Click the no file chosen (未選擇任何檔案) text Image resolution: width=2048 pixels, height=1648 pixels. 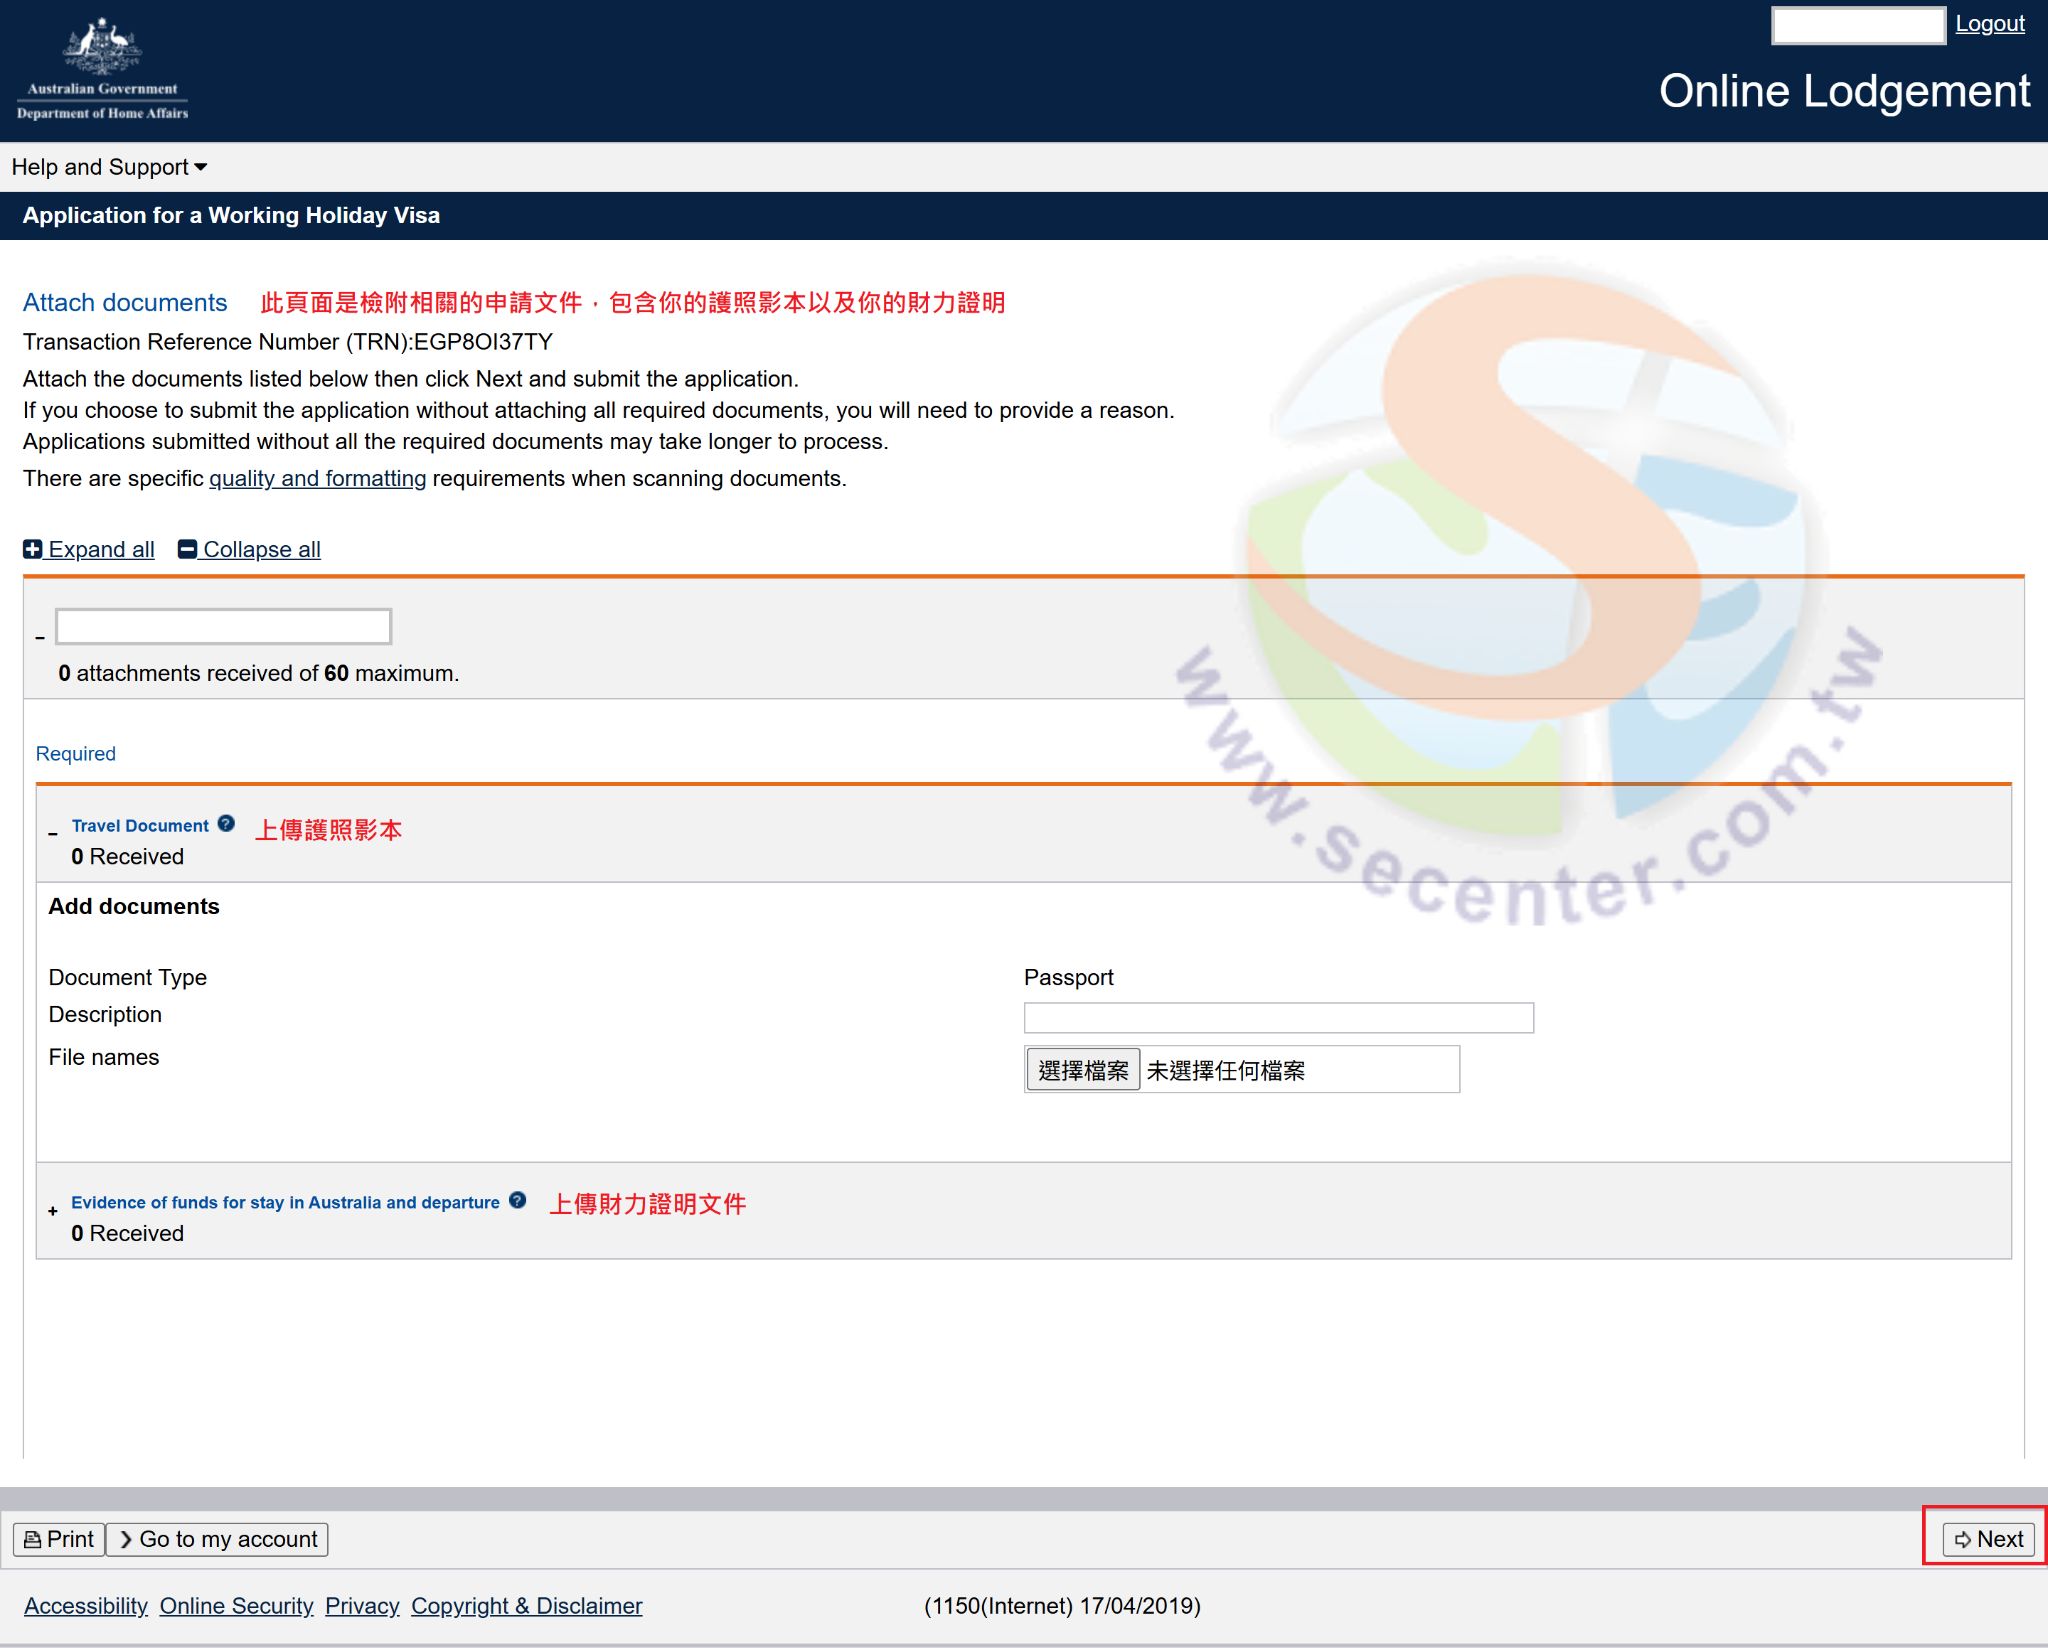click(1225, 1070)
